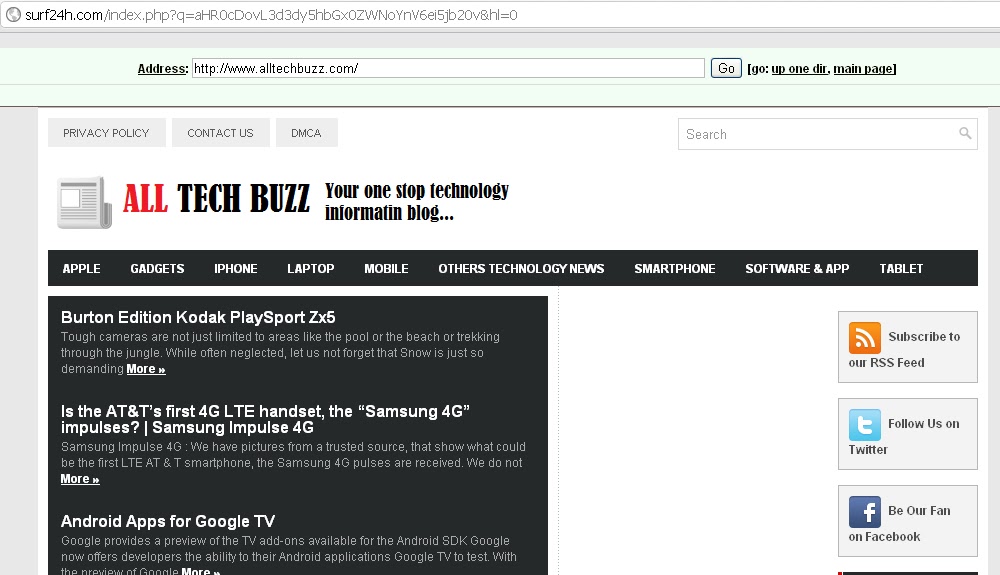
Task: Open the iPhone menu category
Action: (236, 268)
